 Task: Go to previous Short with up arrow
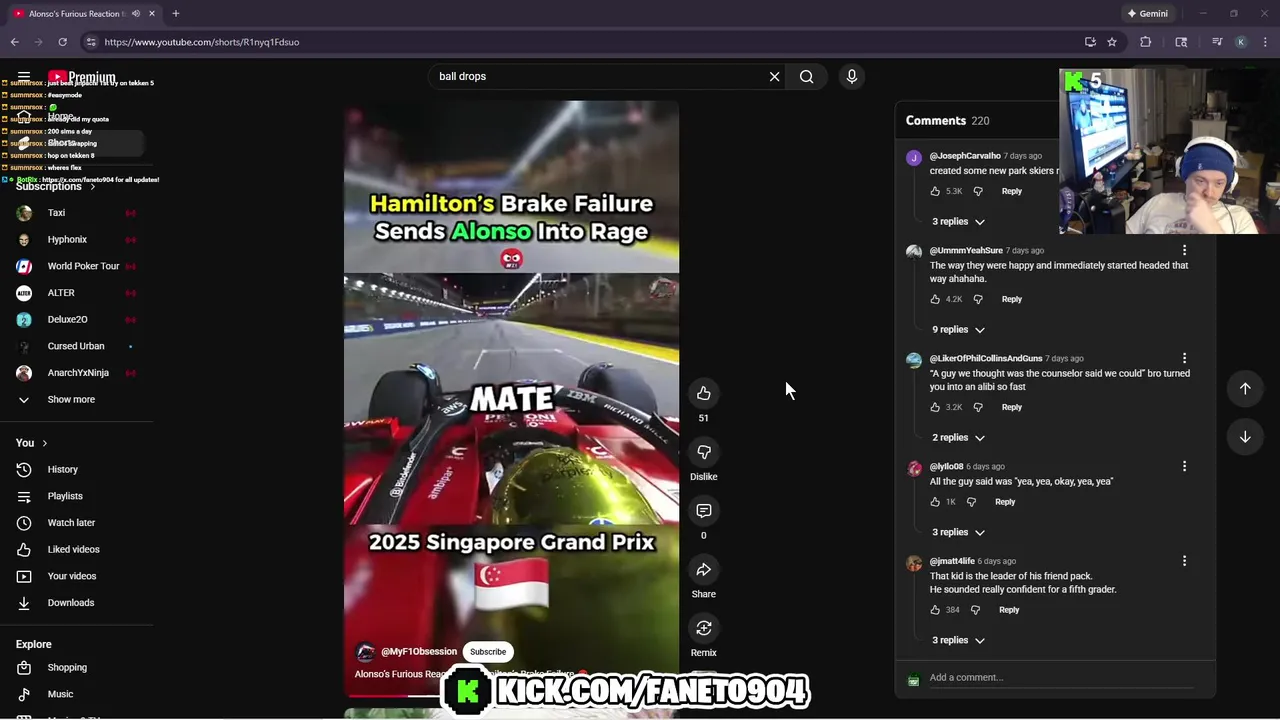1245,388
